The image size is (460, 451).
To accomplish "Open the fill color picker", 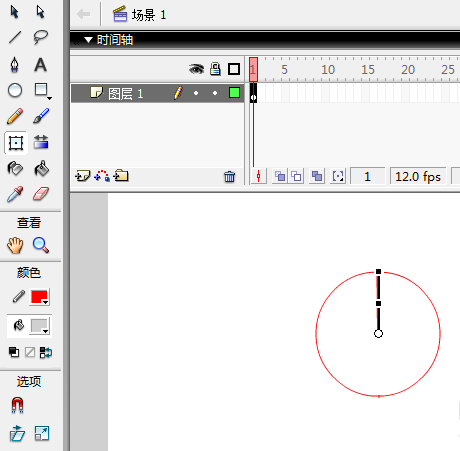I will (40, 326).
